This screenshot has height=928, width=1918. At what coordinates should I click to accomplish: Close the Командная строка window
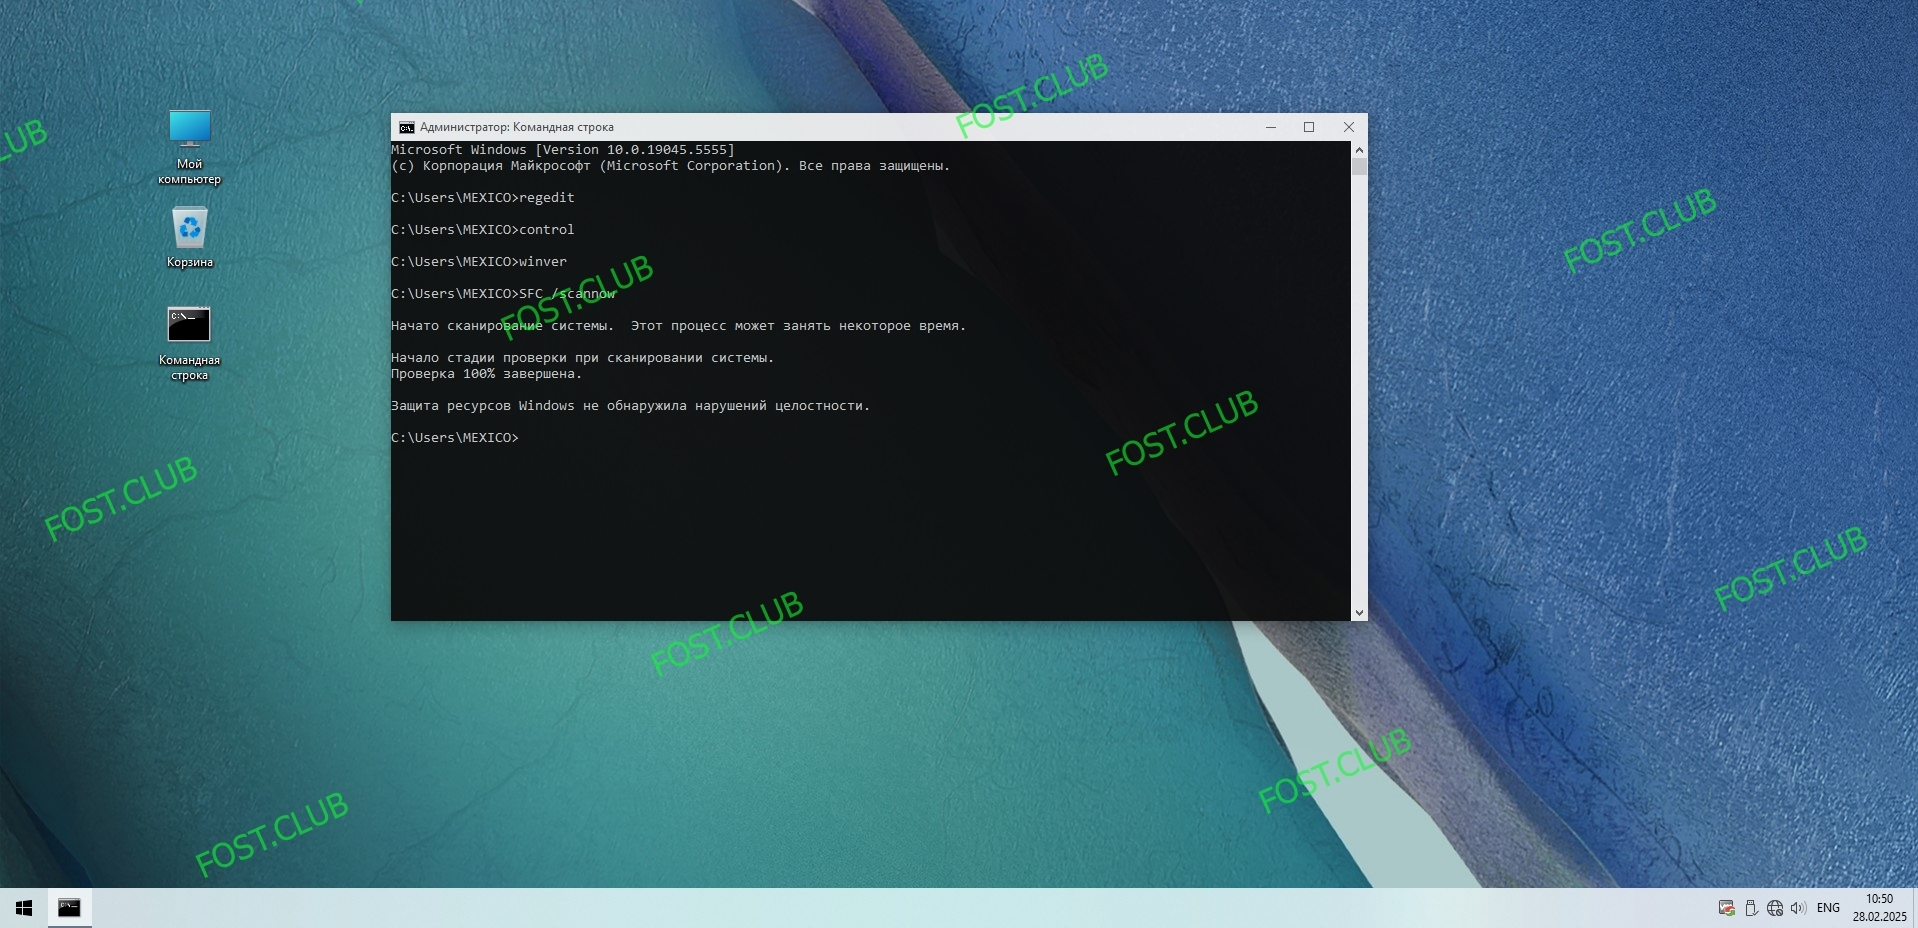click(x=1348, y=127)
